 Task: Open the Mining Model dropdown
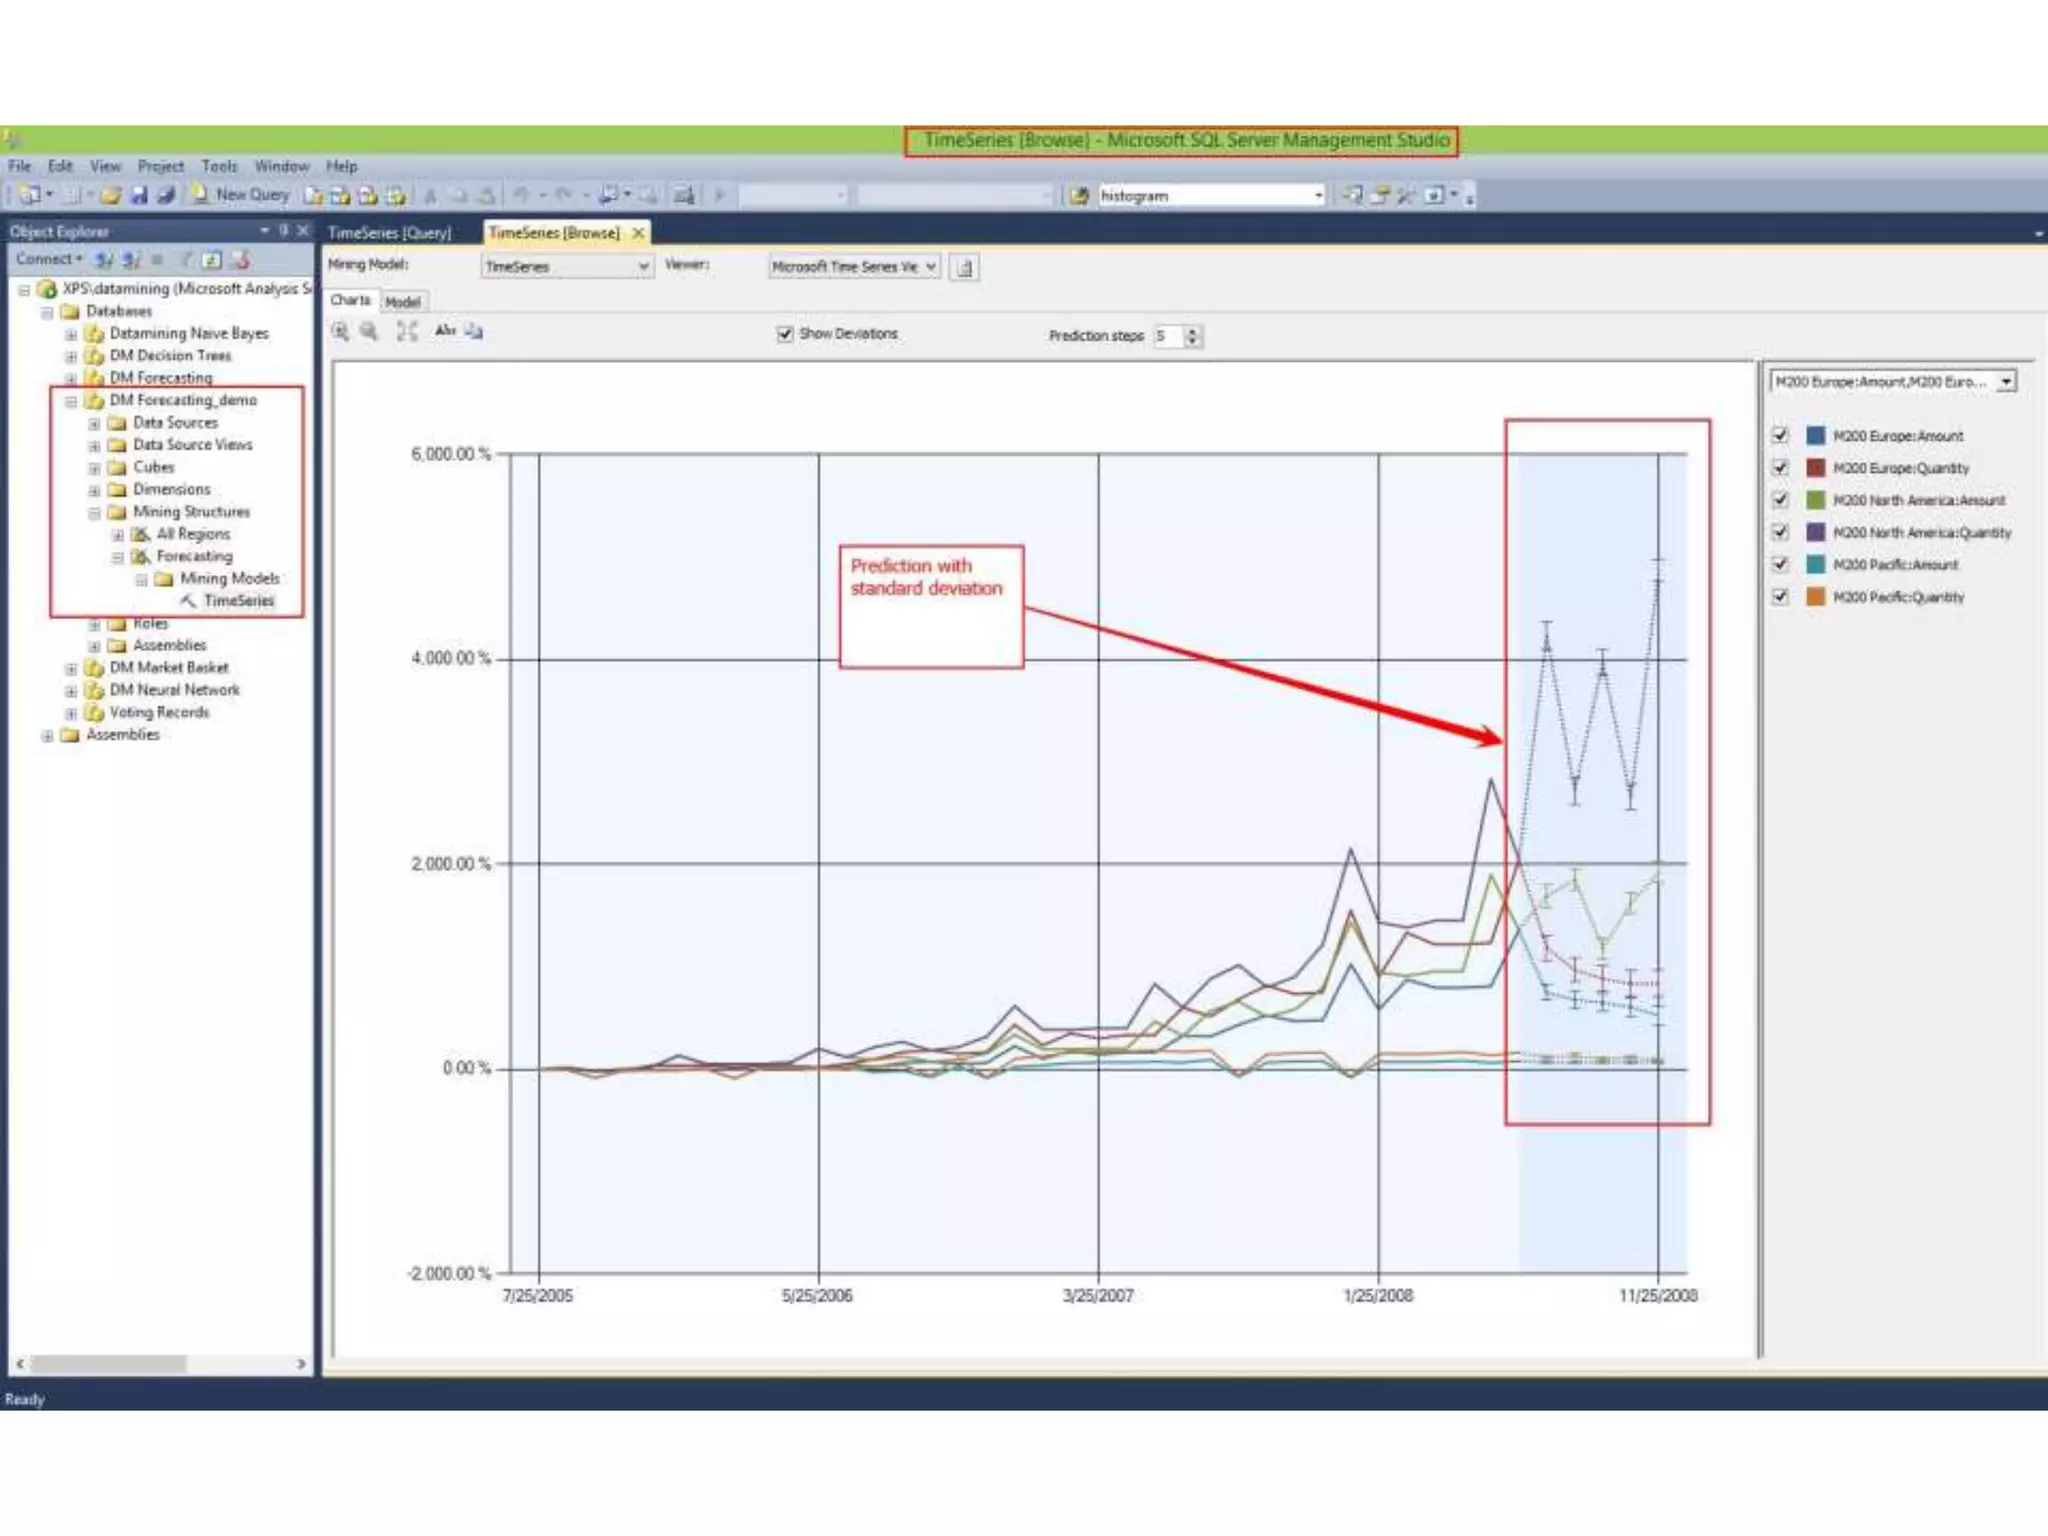click(x=644, y=267)
